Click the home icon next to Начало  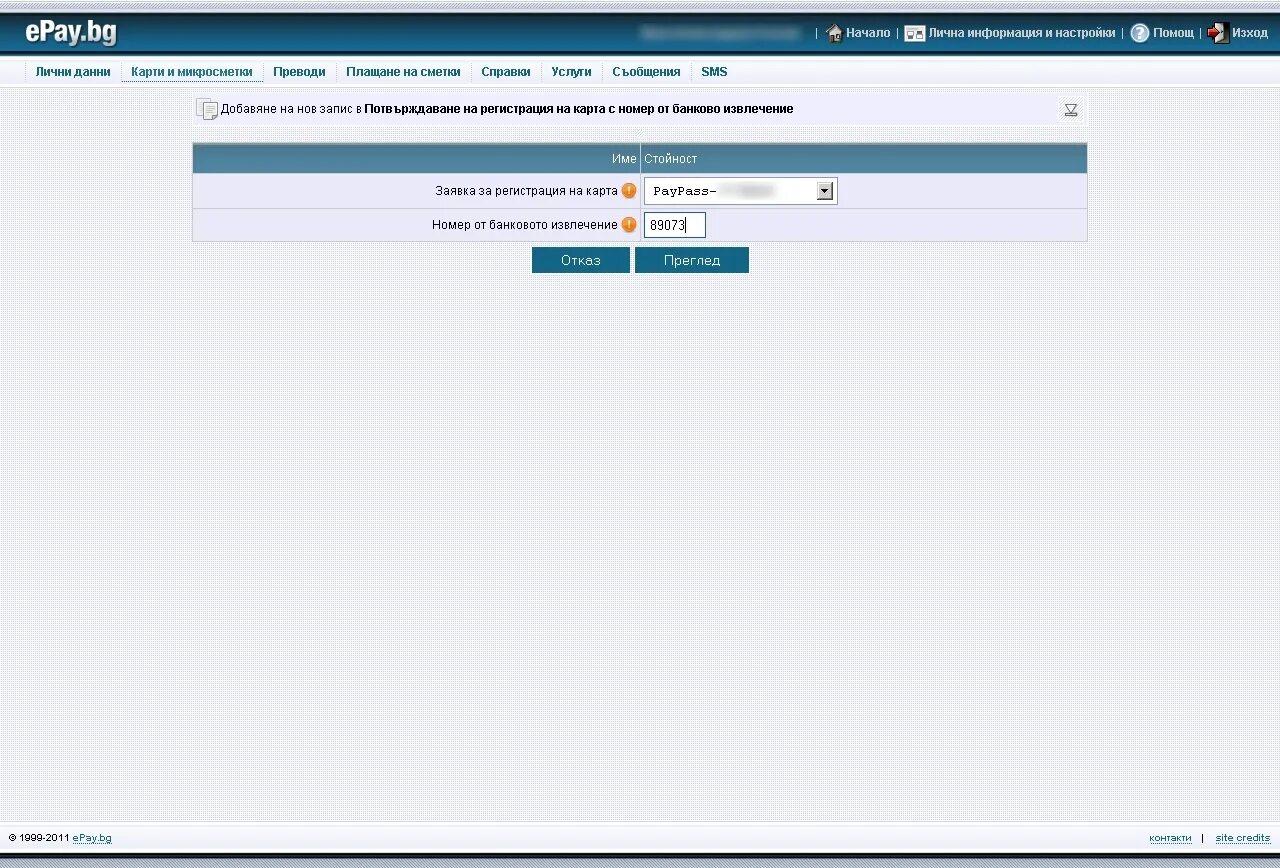pos(834,33)
